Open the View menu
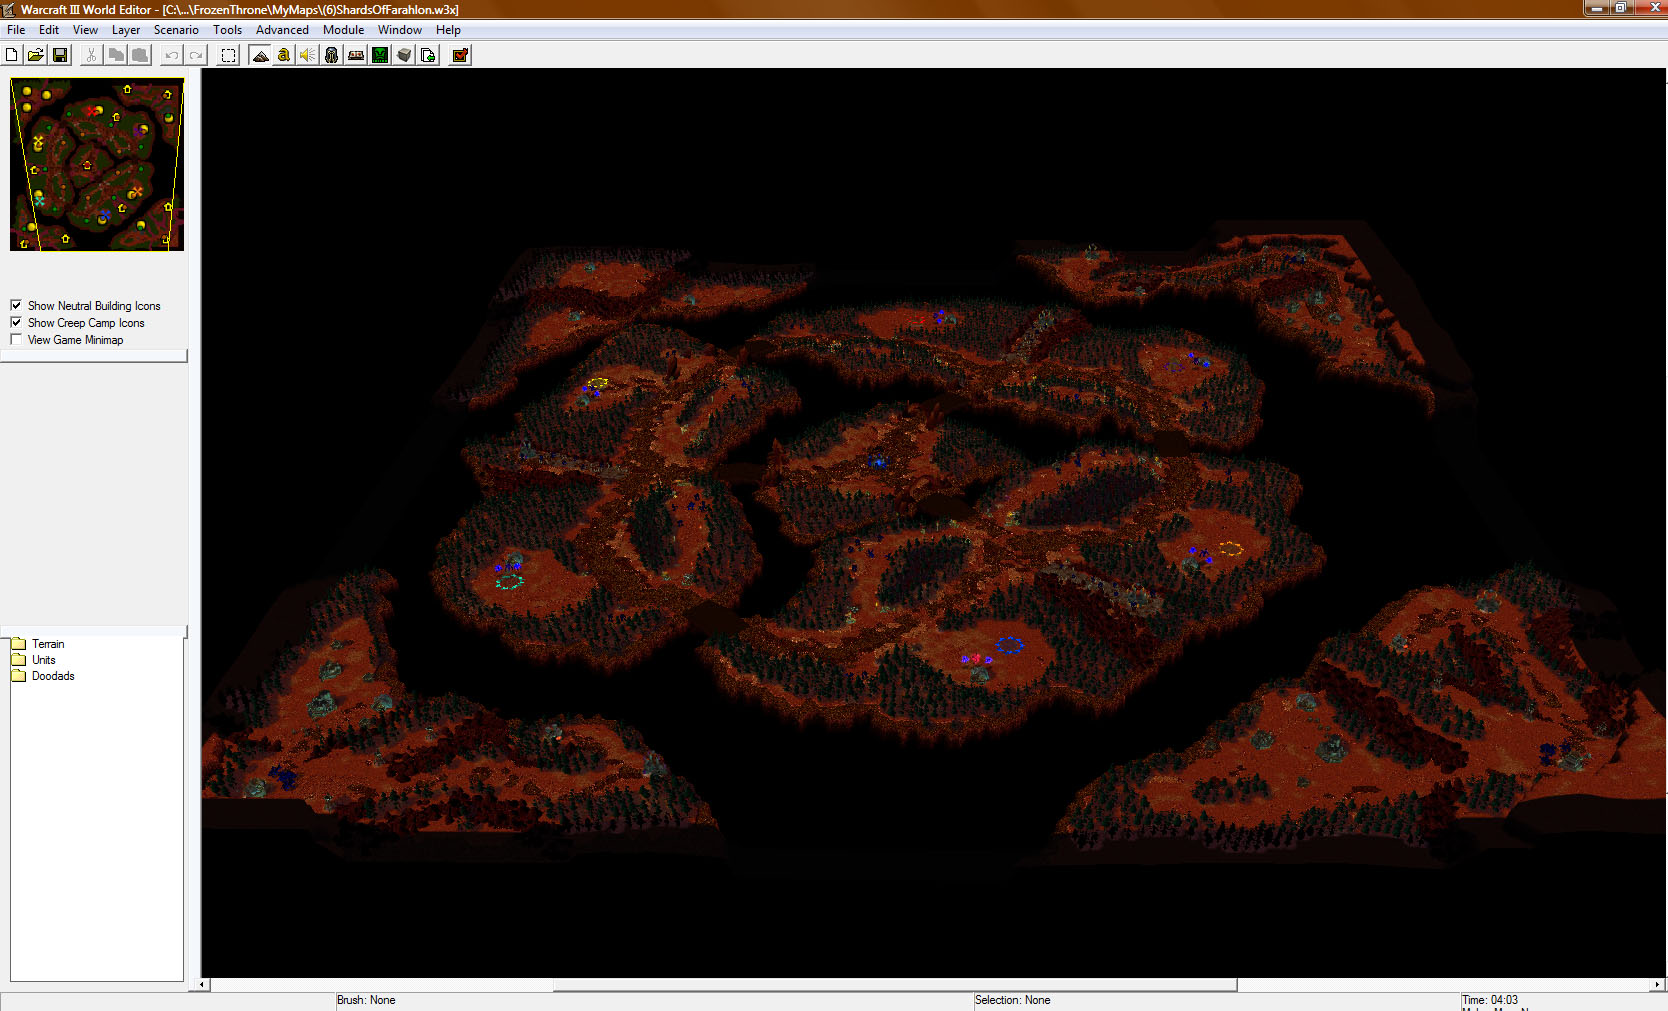 (x=85, y=30)
